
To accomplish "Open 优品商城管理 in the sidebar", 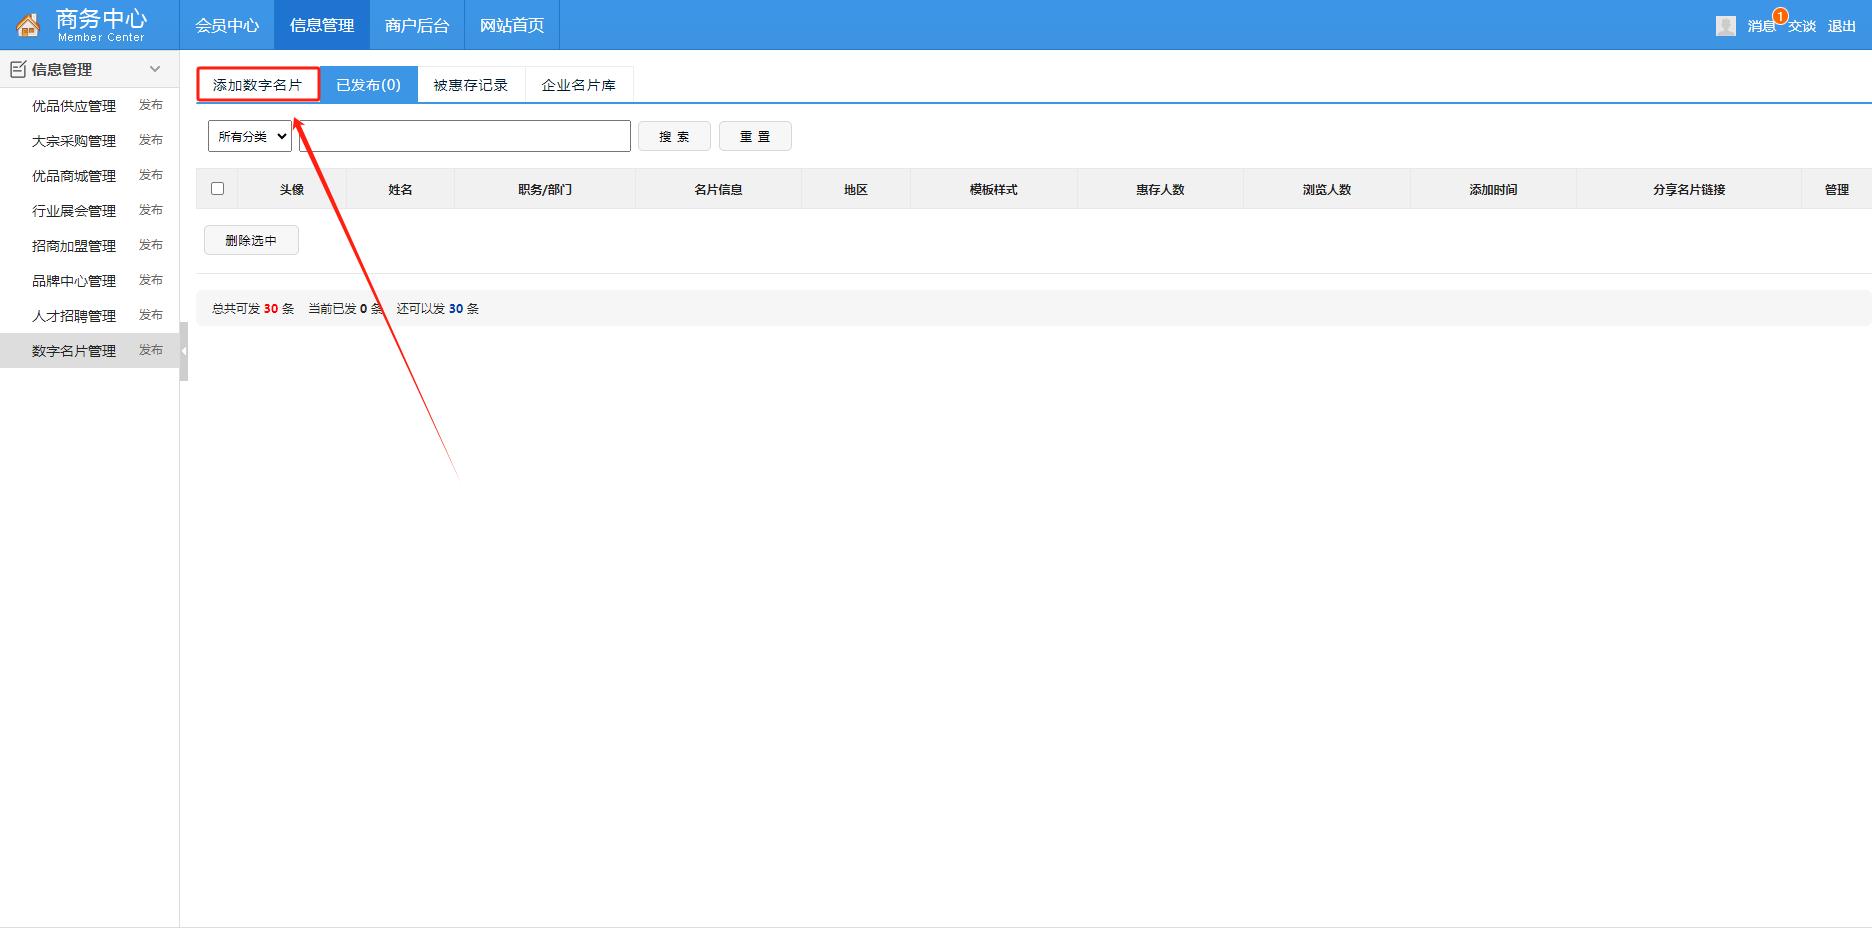I will click(74, 176).
